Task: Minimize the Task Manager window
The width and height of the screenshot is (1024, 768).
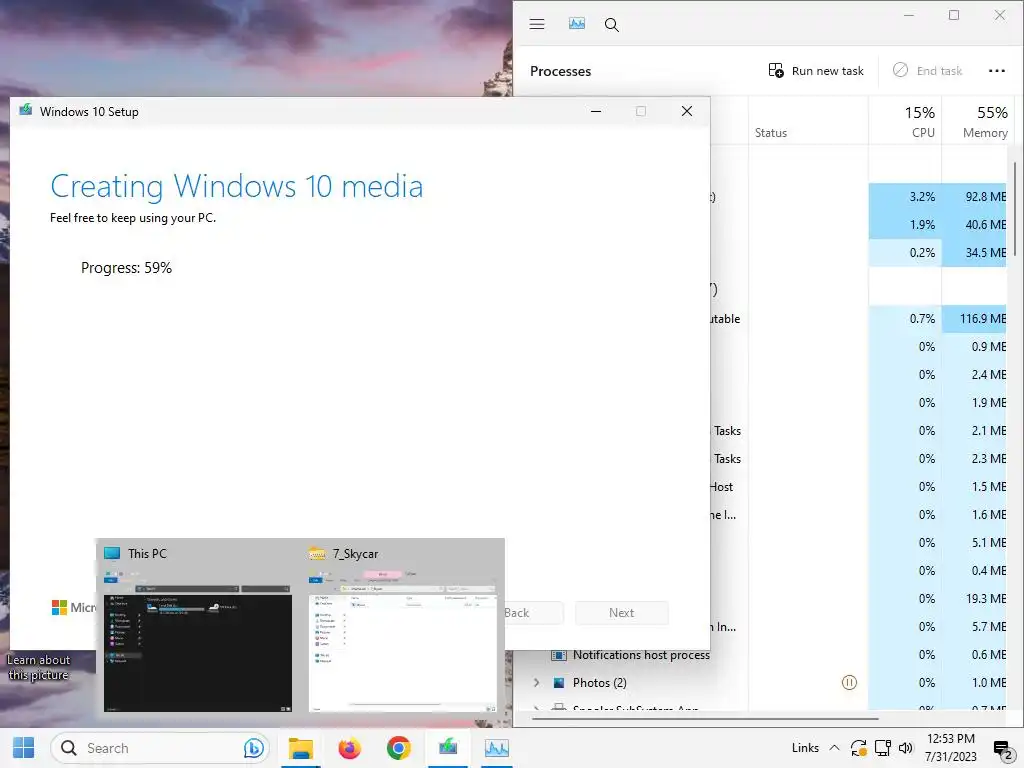Action: click(908, 15)
